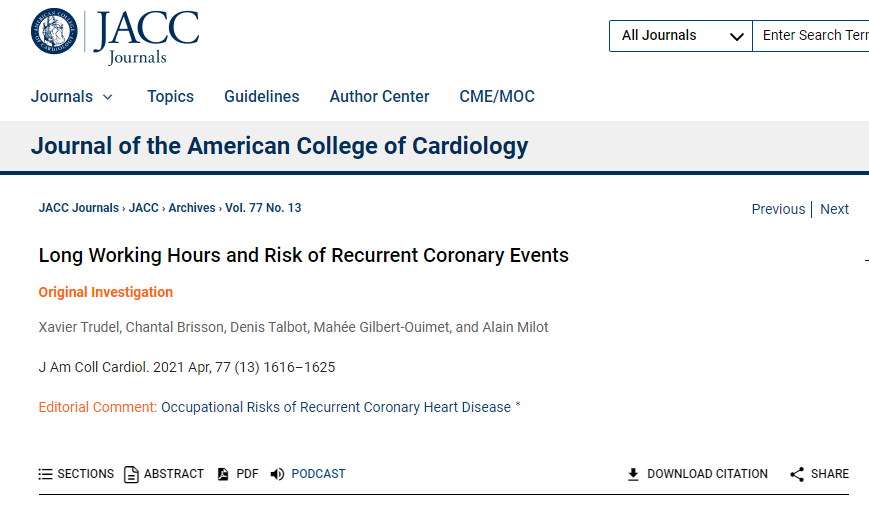Open the Topics menu item

coord(171,96)
